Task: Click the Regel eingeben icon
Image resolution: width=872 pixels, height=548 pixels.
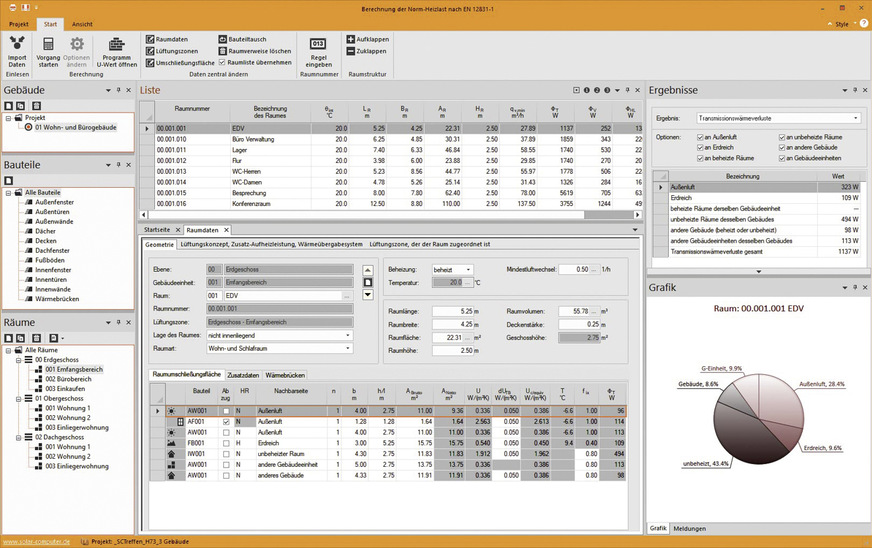Action: pyautogui.click(x=318, y=44)
